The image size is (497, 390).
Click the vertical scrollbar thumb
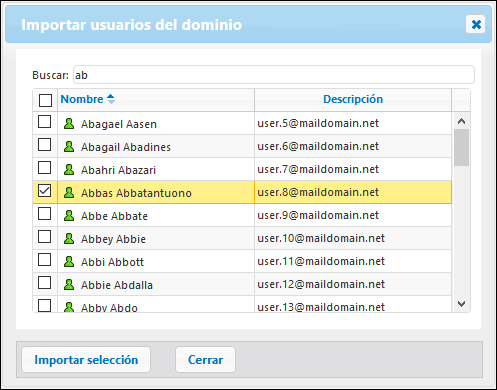tap(461, 147)
